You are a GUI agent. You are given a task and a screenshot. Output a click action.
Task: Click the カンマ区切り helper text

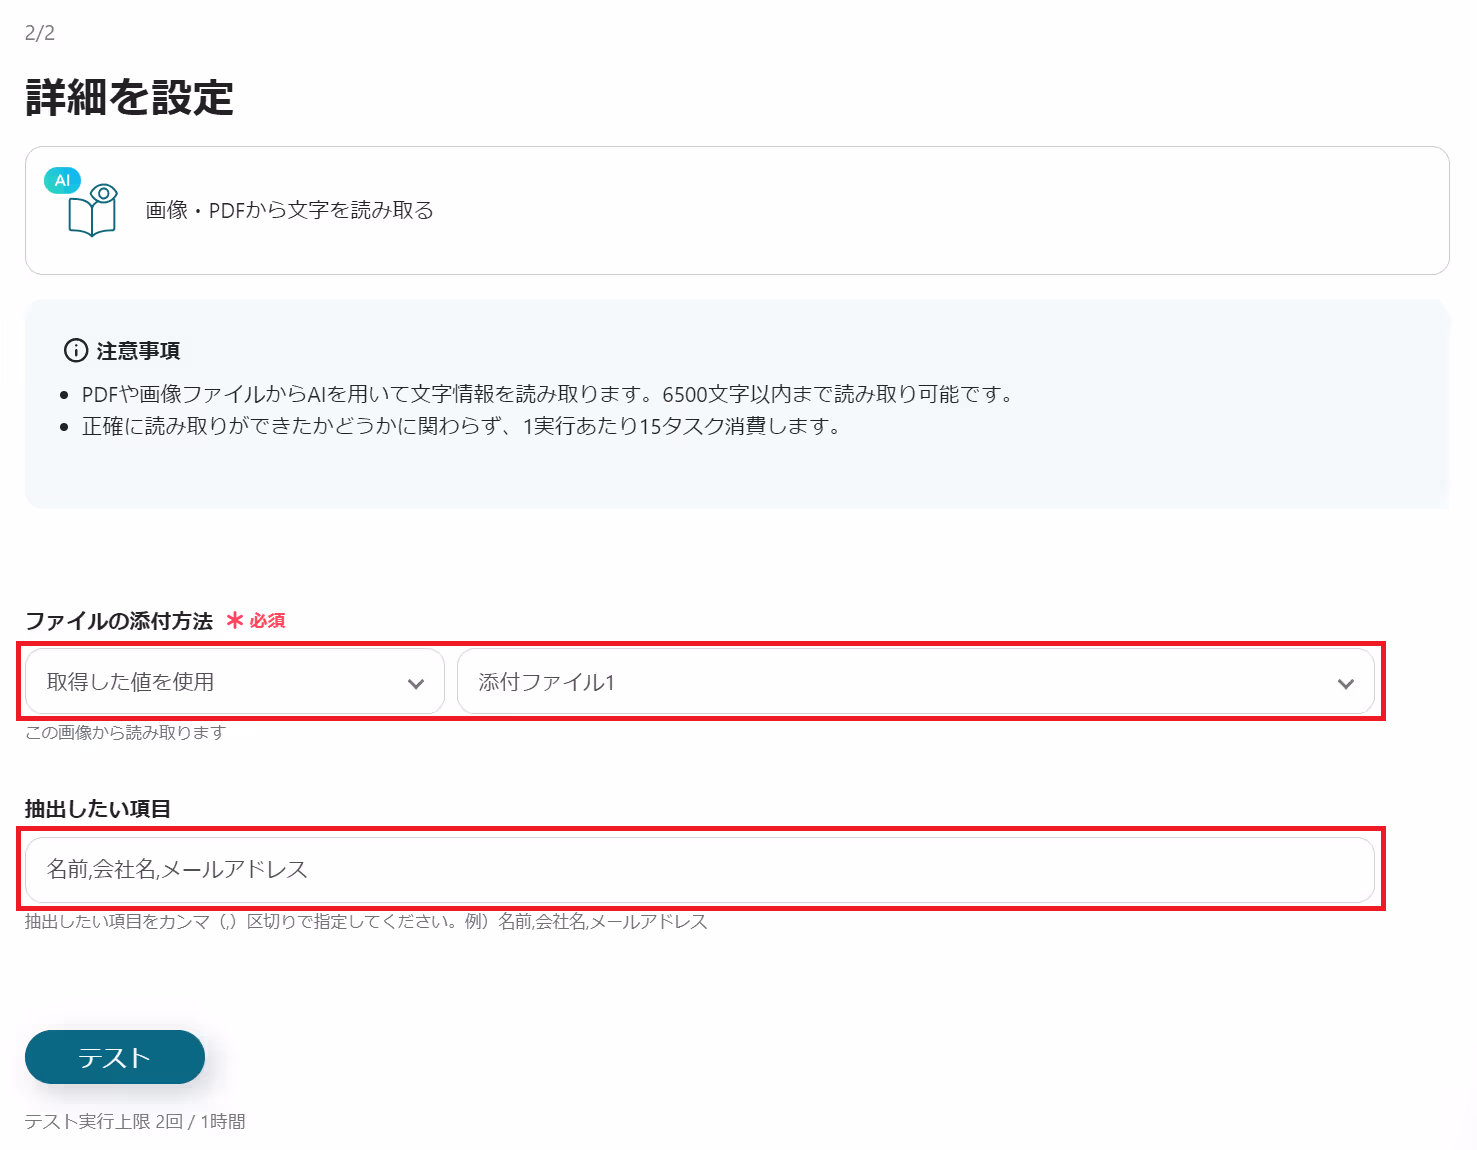pos(366,921)
